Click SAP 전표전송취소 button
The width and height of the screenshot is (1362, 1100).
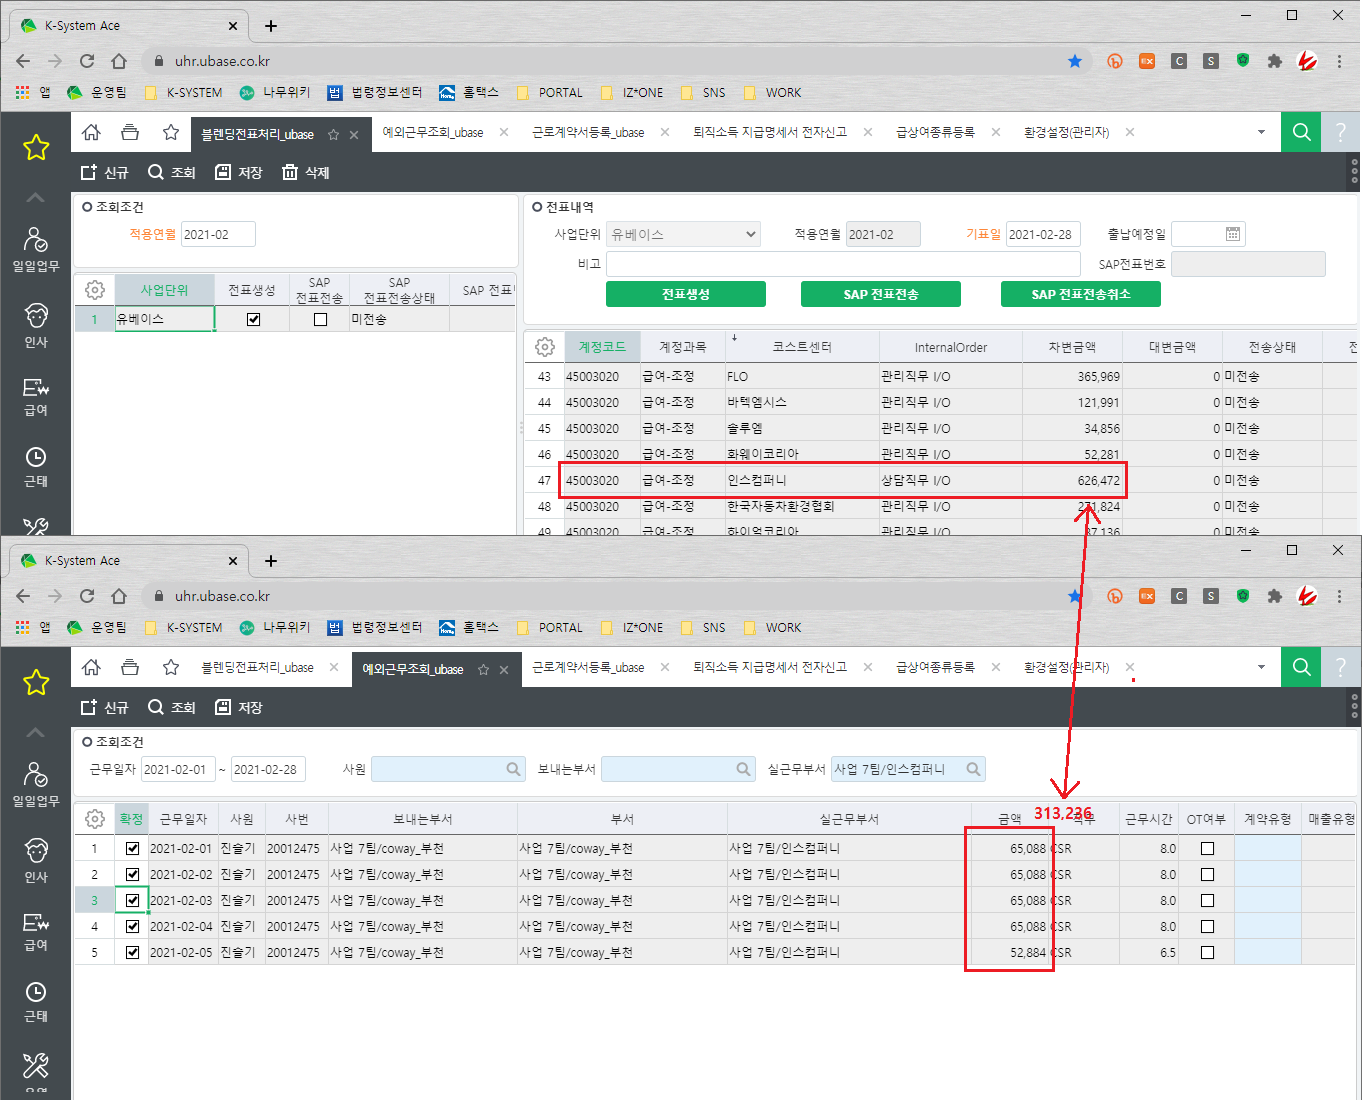1081,294
